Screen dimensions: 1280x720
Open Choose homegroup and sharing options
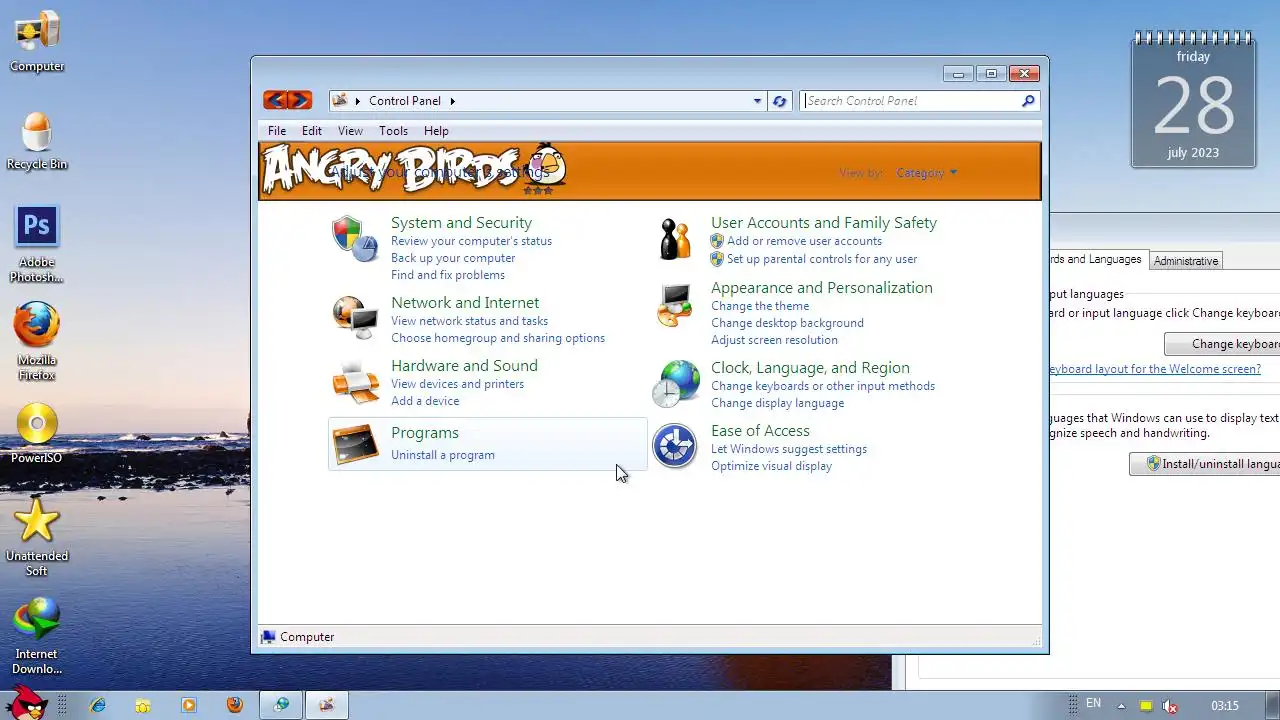(498, 338)
